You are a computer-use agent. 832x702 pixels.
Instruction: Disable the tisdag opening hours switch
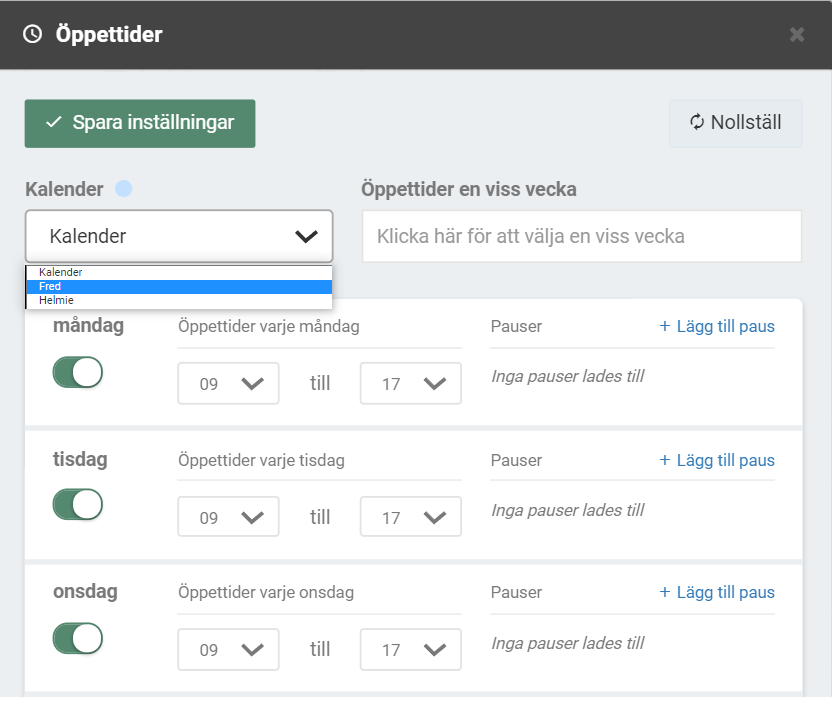pyautogui.click(x=78, y=504)
